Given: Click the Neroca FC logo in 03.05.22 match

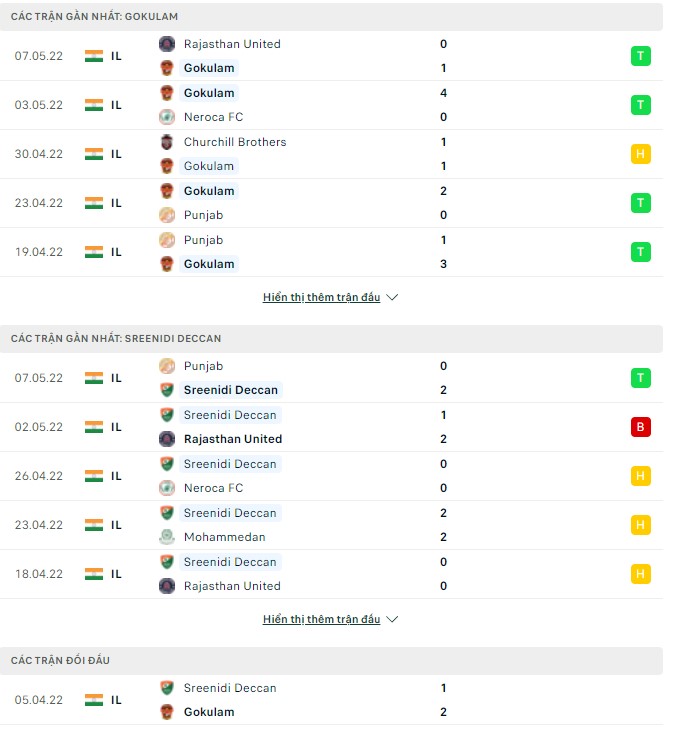Looking at the screenshot, I should pyautogui.click(x=167, y=117).
